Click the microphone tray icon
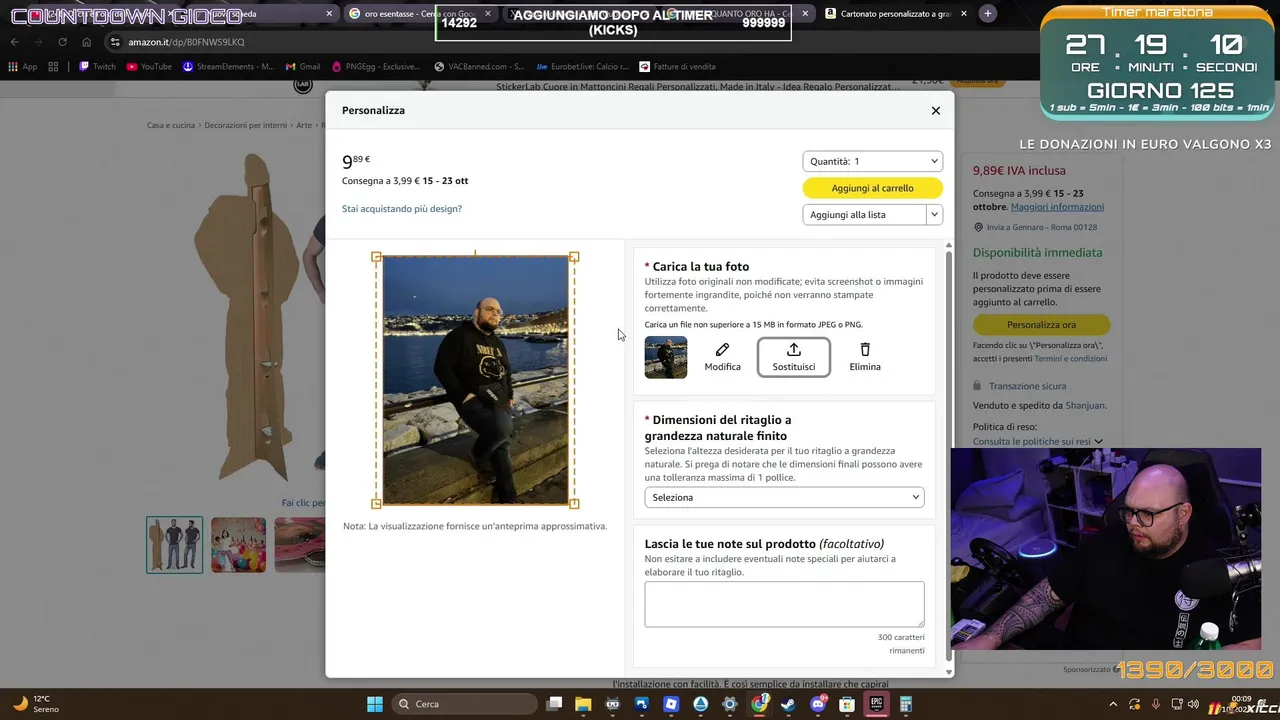The width and height of the screenshot is (1280, 720). [1156, 704]
